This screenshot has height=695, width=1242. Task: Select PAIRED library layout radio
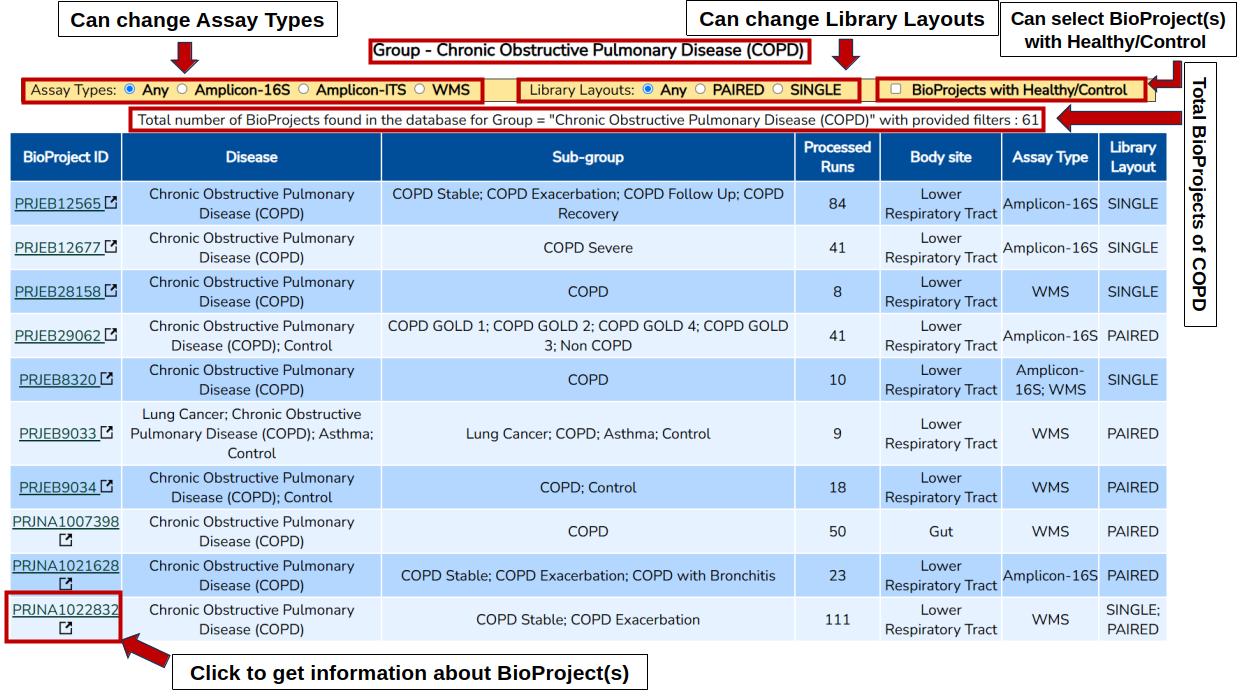click(x=700, y=89)
